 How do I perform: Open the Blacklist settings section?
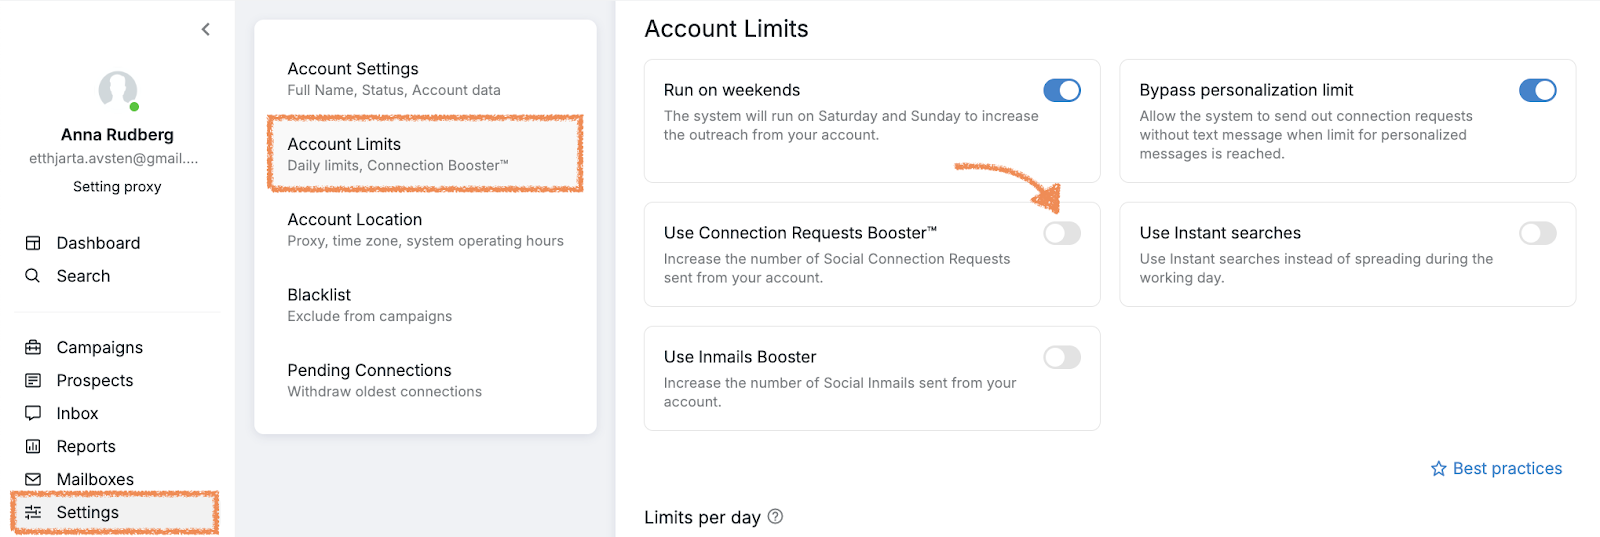point(369,304)
